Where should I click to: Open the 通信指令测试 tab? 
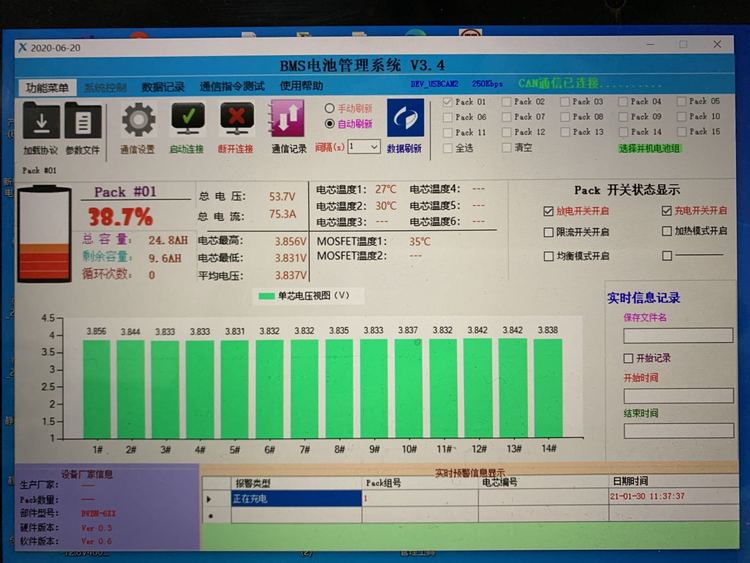click(x=232, y=87)
